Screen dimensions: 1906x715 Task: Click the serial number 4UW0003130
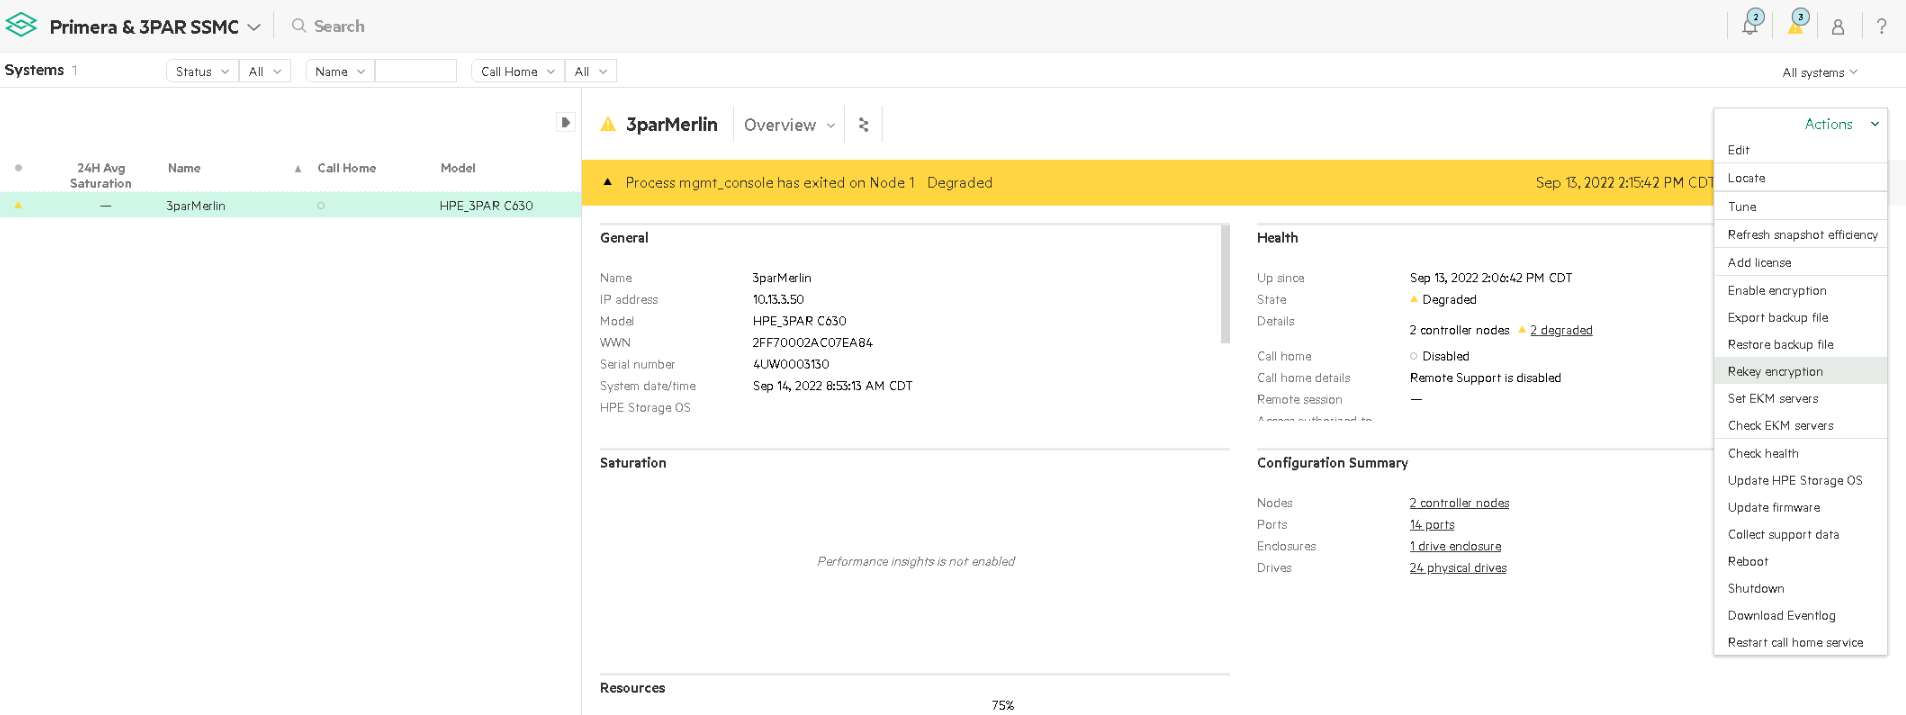pos(791,364)
